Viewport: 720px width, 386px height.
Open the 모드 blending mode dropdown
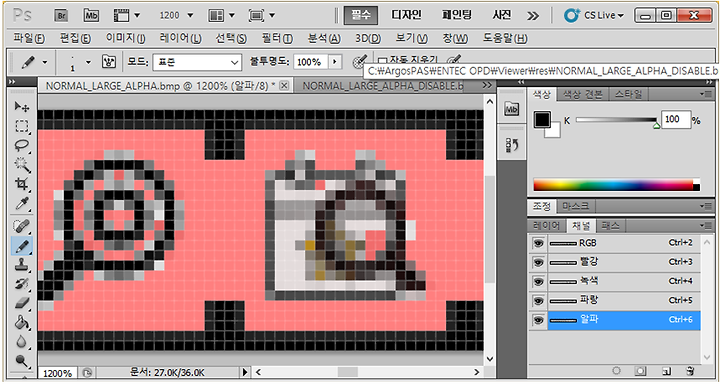(197, 62)
